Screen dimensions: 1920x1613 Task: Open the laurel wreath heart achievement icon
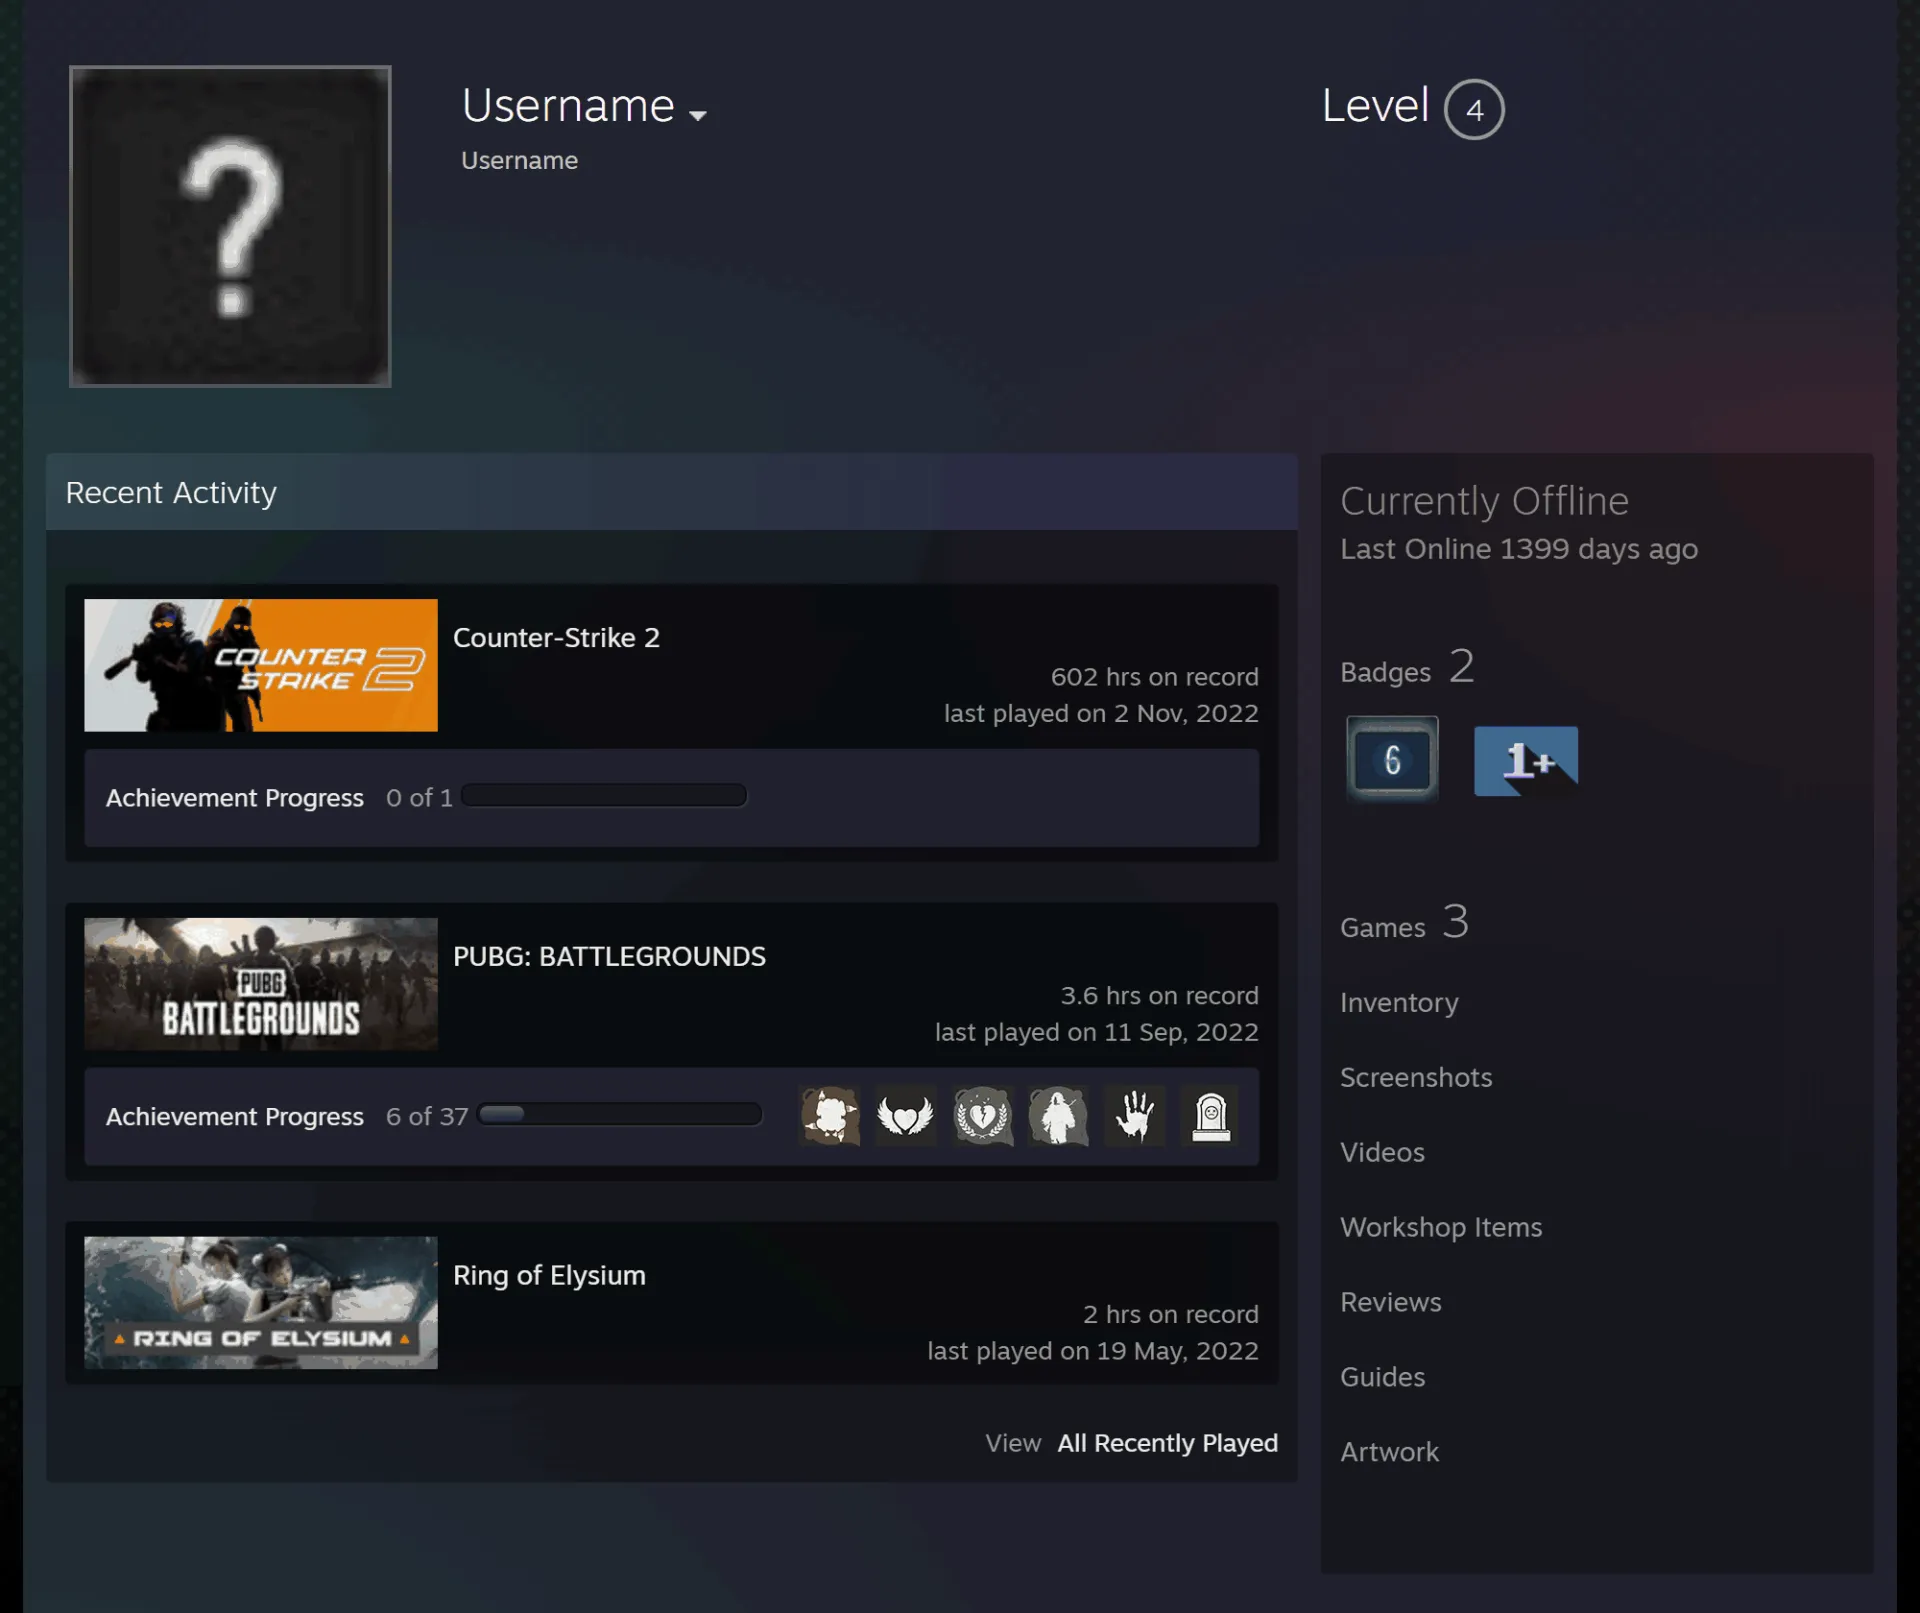coord(983,1116)
